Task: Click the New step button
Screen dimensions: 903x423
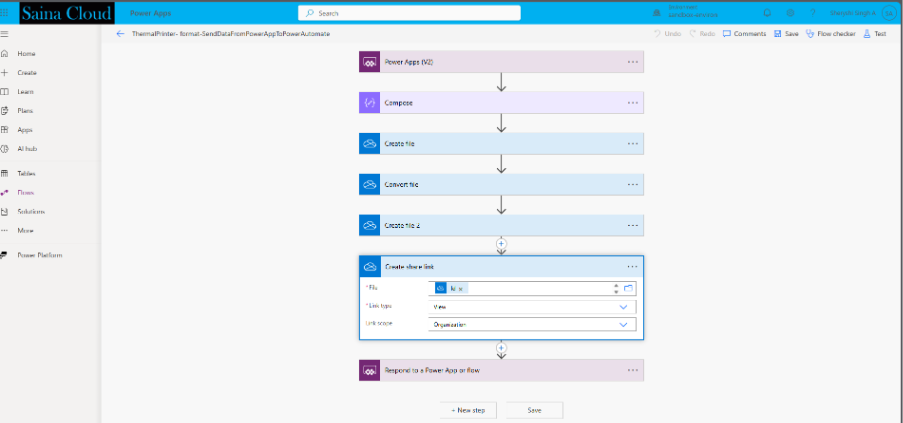Action: click(469, 410)
